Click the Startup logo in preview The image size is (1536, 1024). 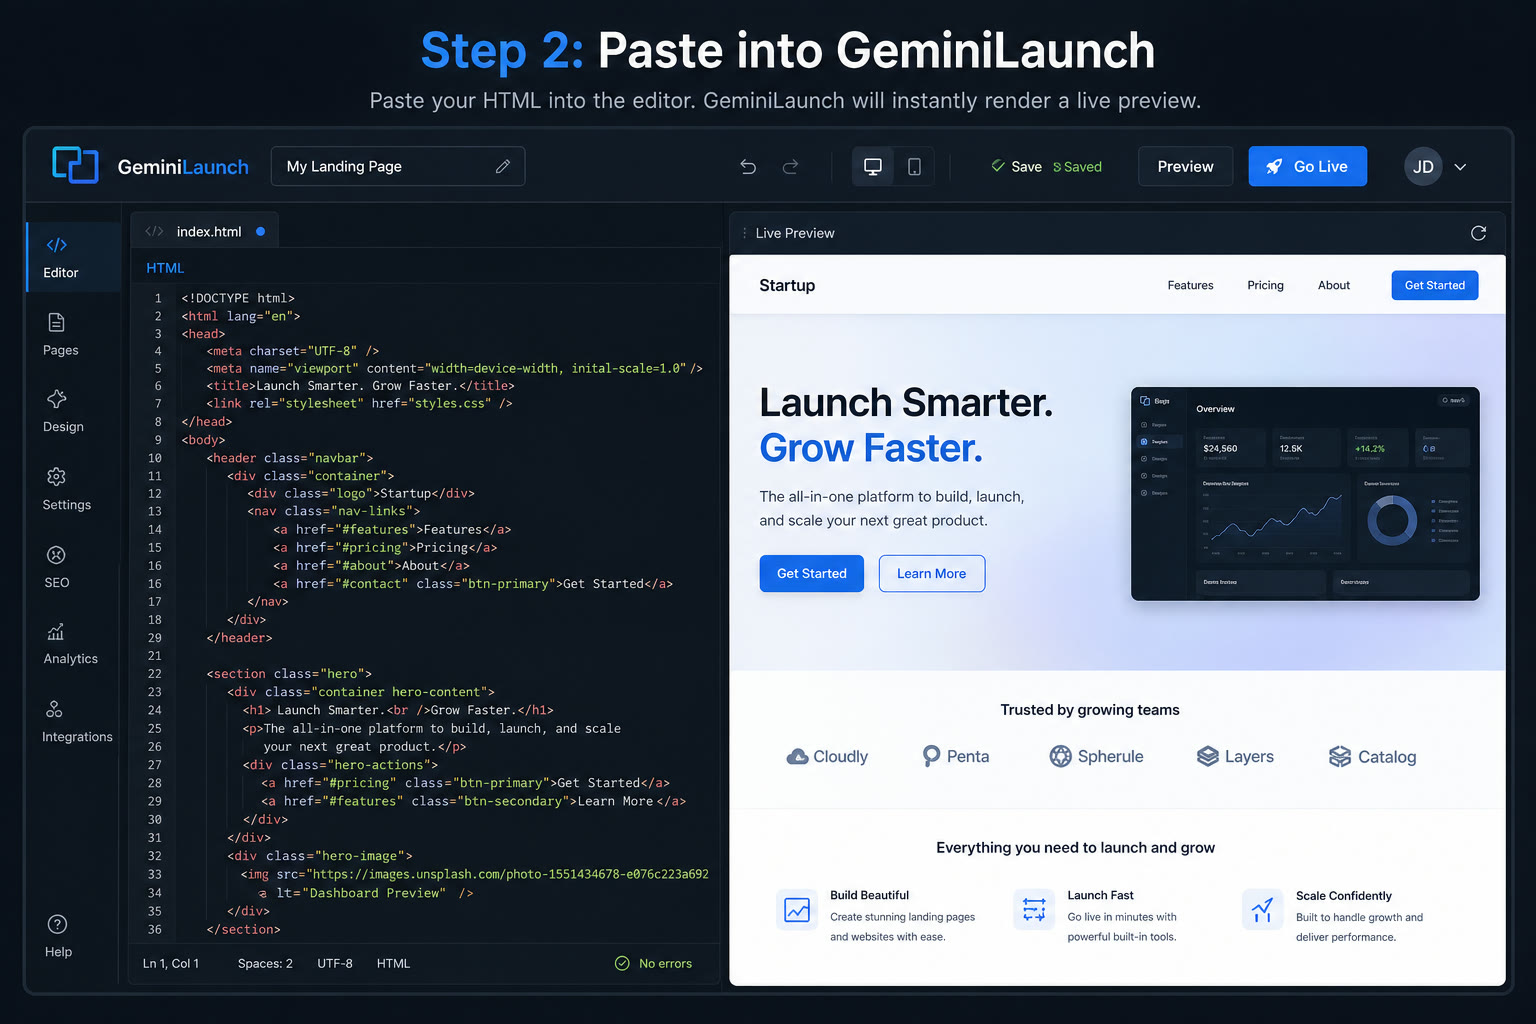(x=787, y=285)
